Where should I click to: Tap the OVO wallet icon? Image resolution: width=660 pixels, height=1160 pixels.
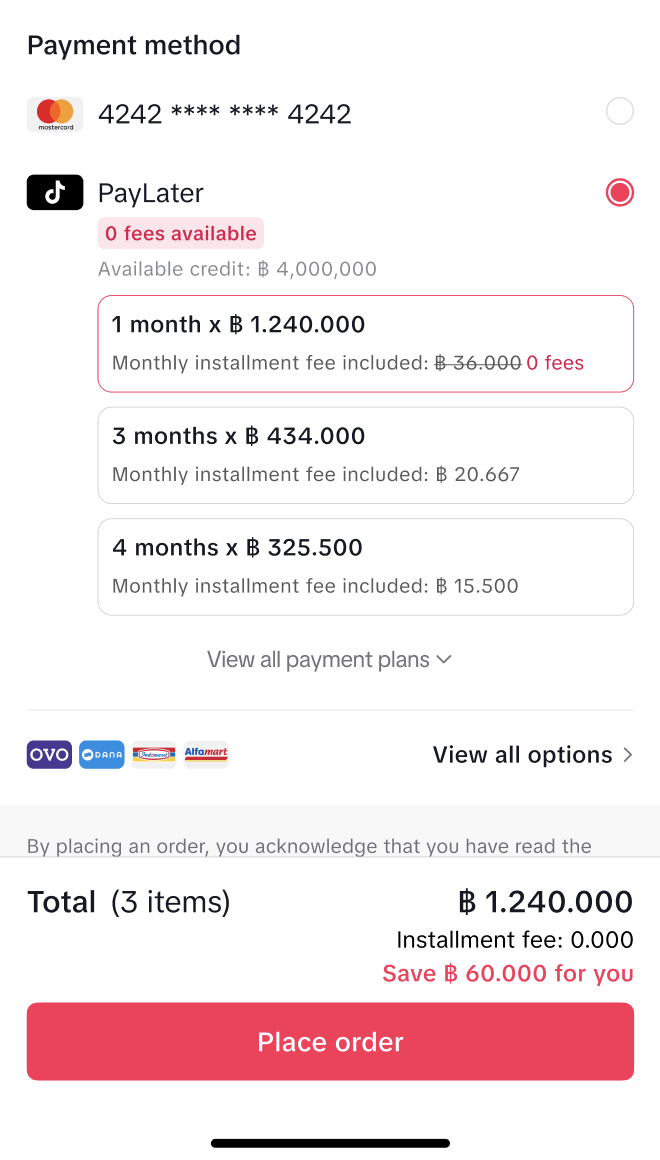coord(49,755)
